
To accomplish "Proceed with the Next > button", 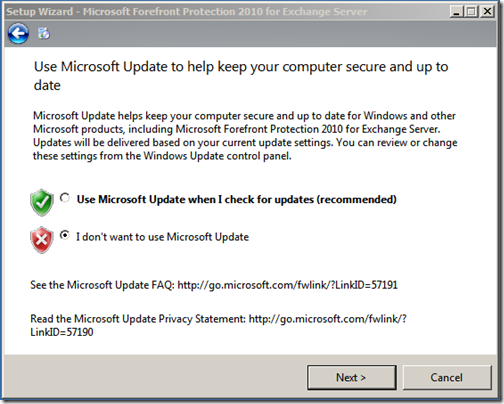I will pos(352,377).
